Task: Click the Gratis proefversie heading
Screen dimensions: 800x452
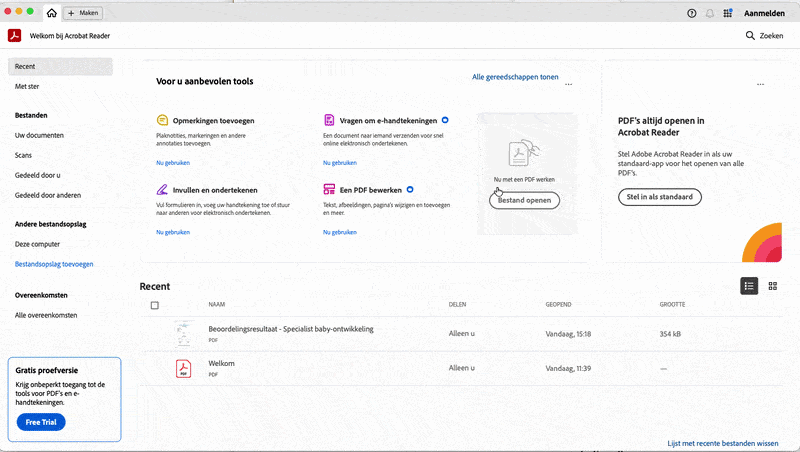Action: [x=46, y=370]
